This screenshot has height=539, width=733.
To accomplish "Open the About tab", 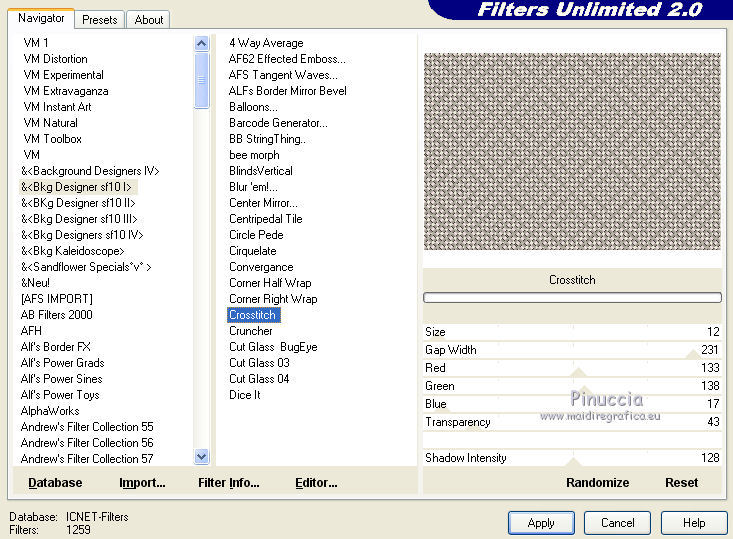I will (149, 20).
